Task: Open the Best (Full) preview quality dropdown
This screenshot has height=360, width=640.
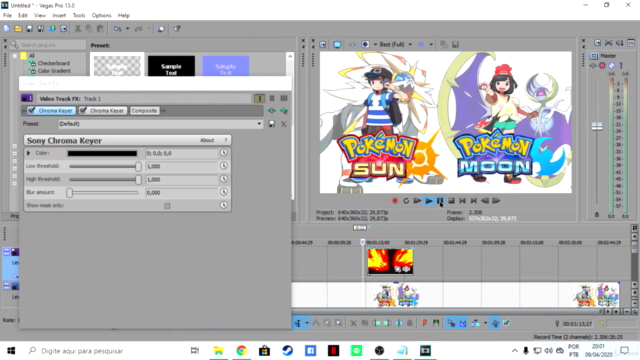Action: pyautogui.click(x=395, y=44)
